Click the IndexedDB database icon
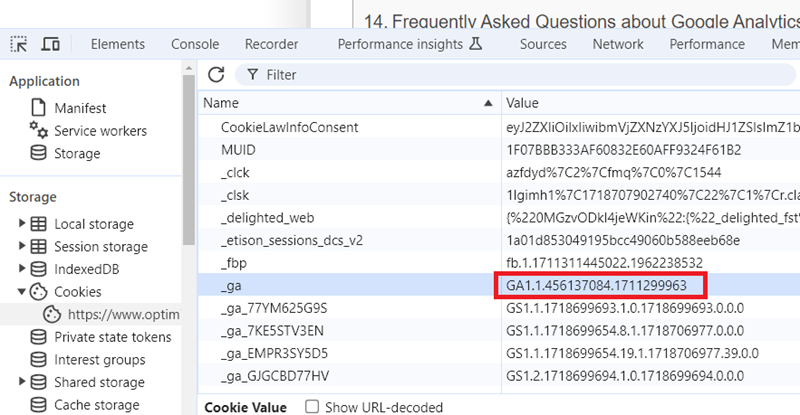Viewport: 800px width, 415px height. [38, 269]
